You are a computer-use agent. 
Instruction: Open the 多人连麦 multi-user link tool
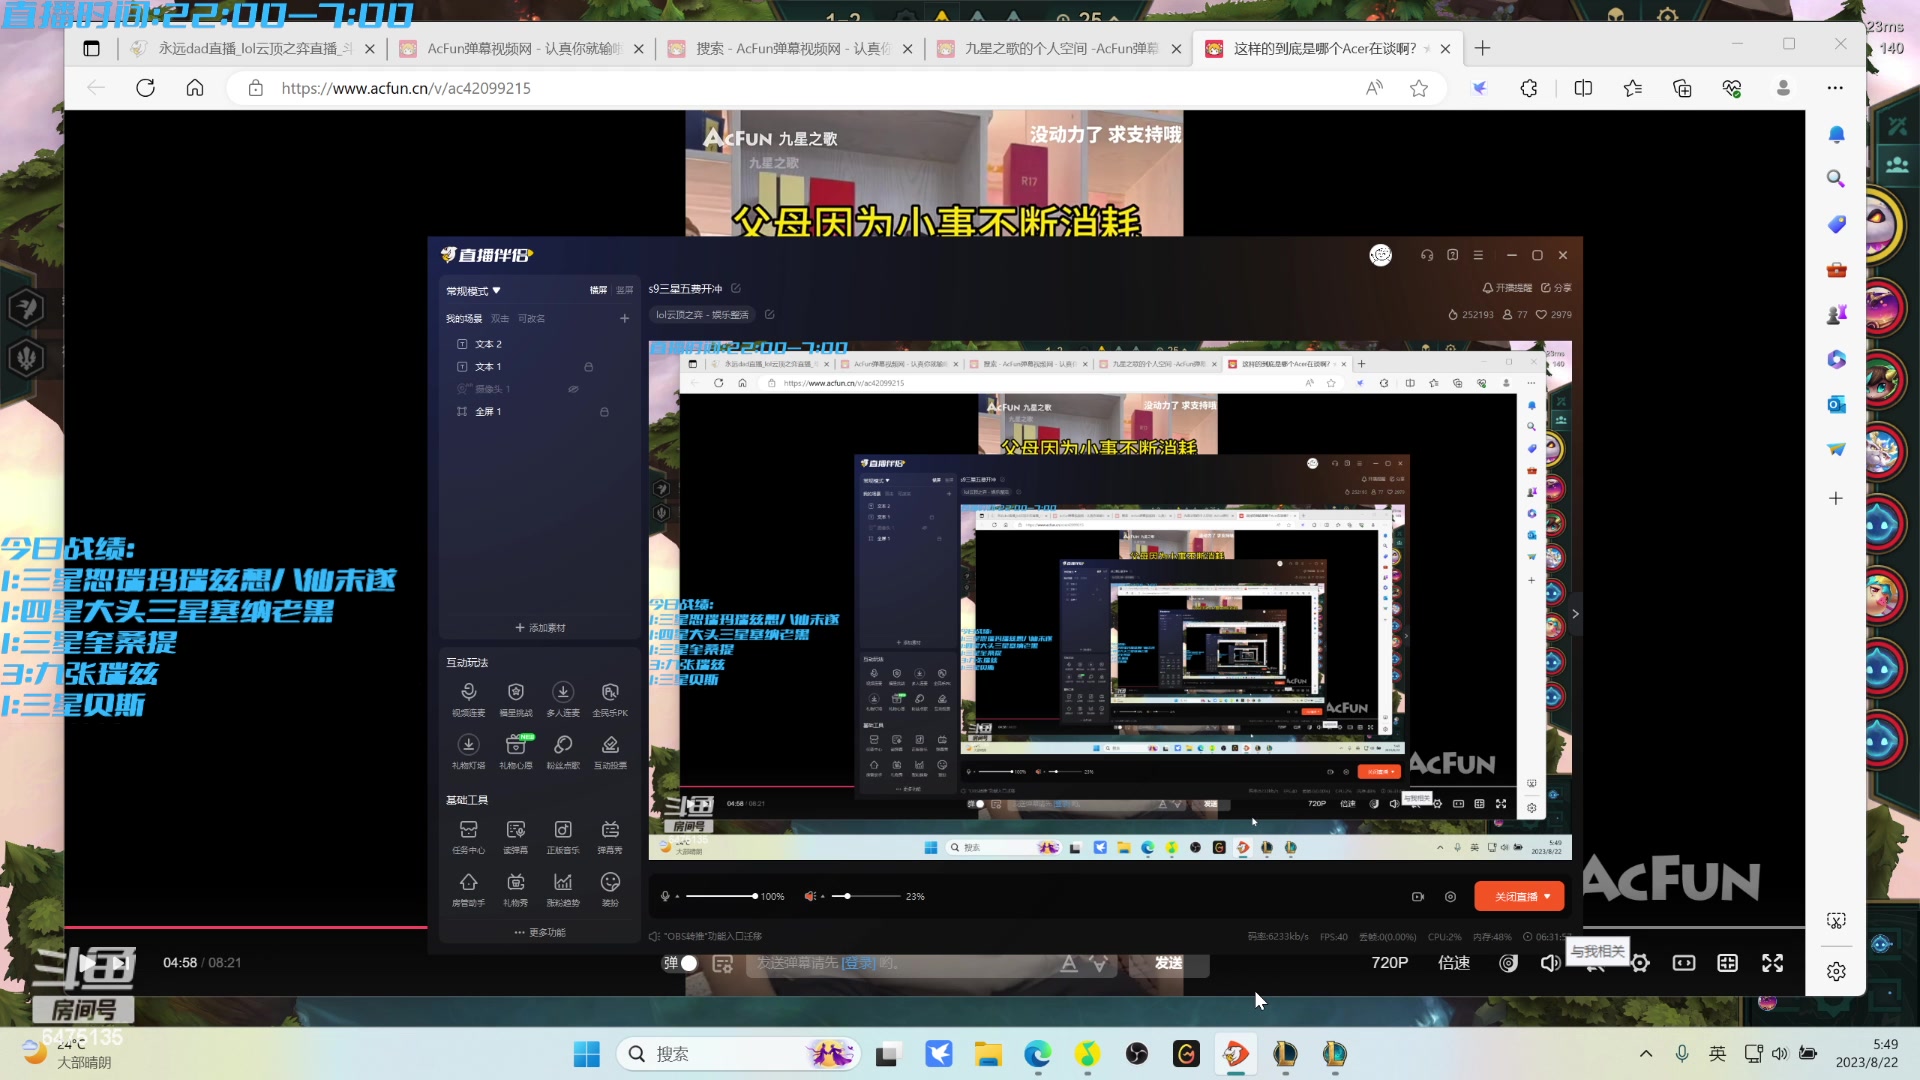click(x=563, y=699)
